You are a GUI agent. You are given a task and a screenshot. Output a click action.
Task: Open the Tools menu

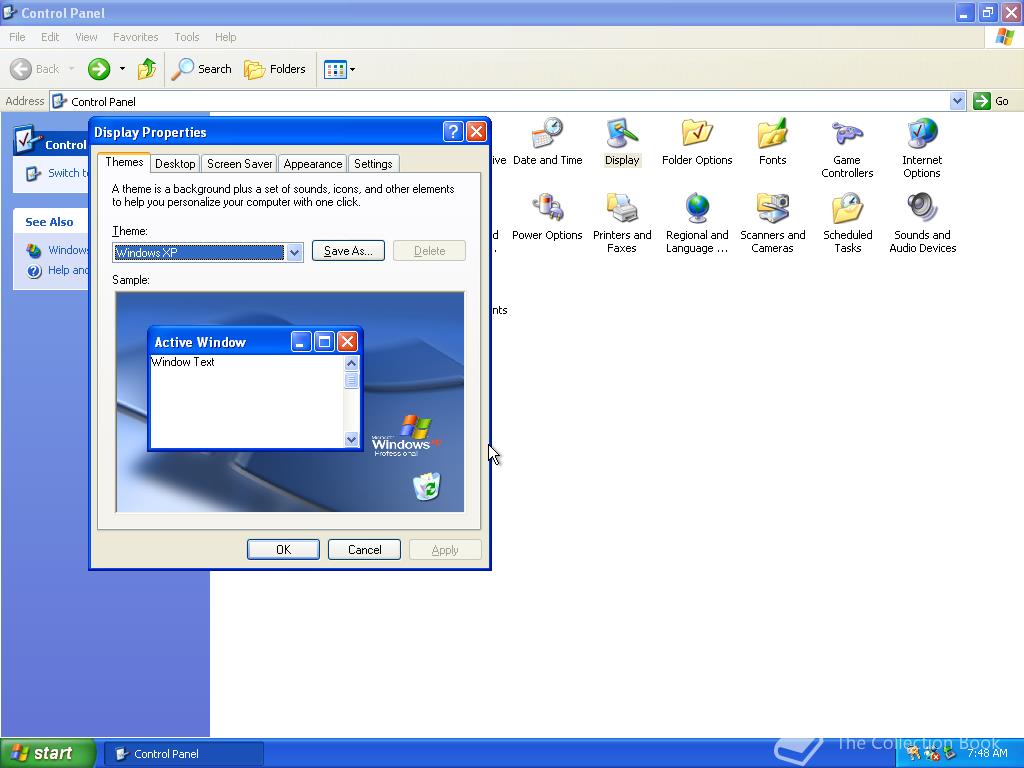coord(187,37)
